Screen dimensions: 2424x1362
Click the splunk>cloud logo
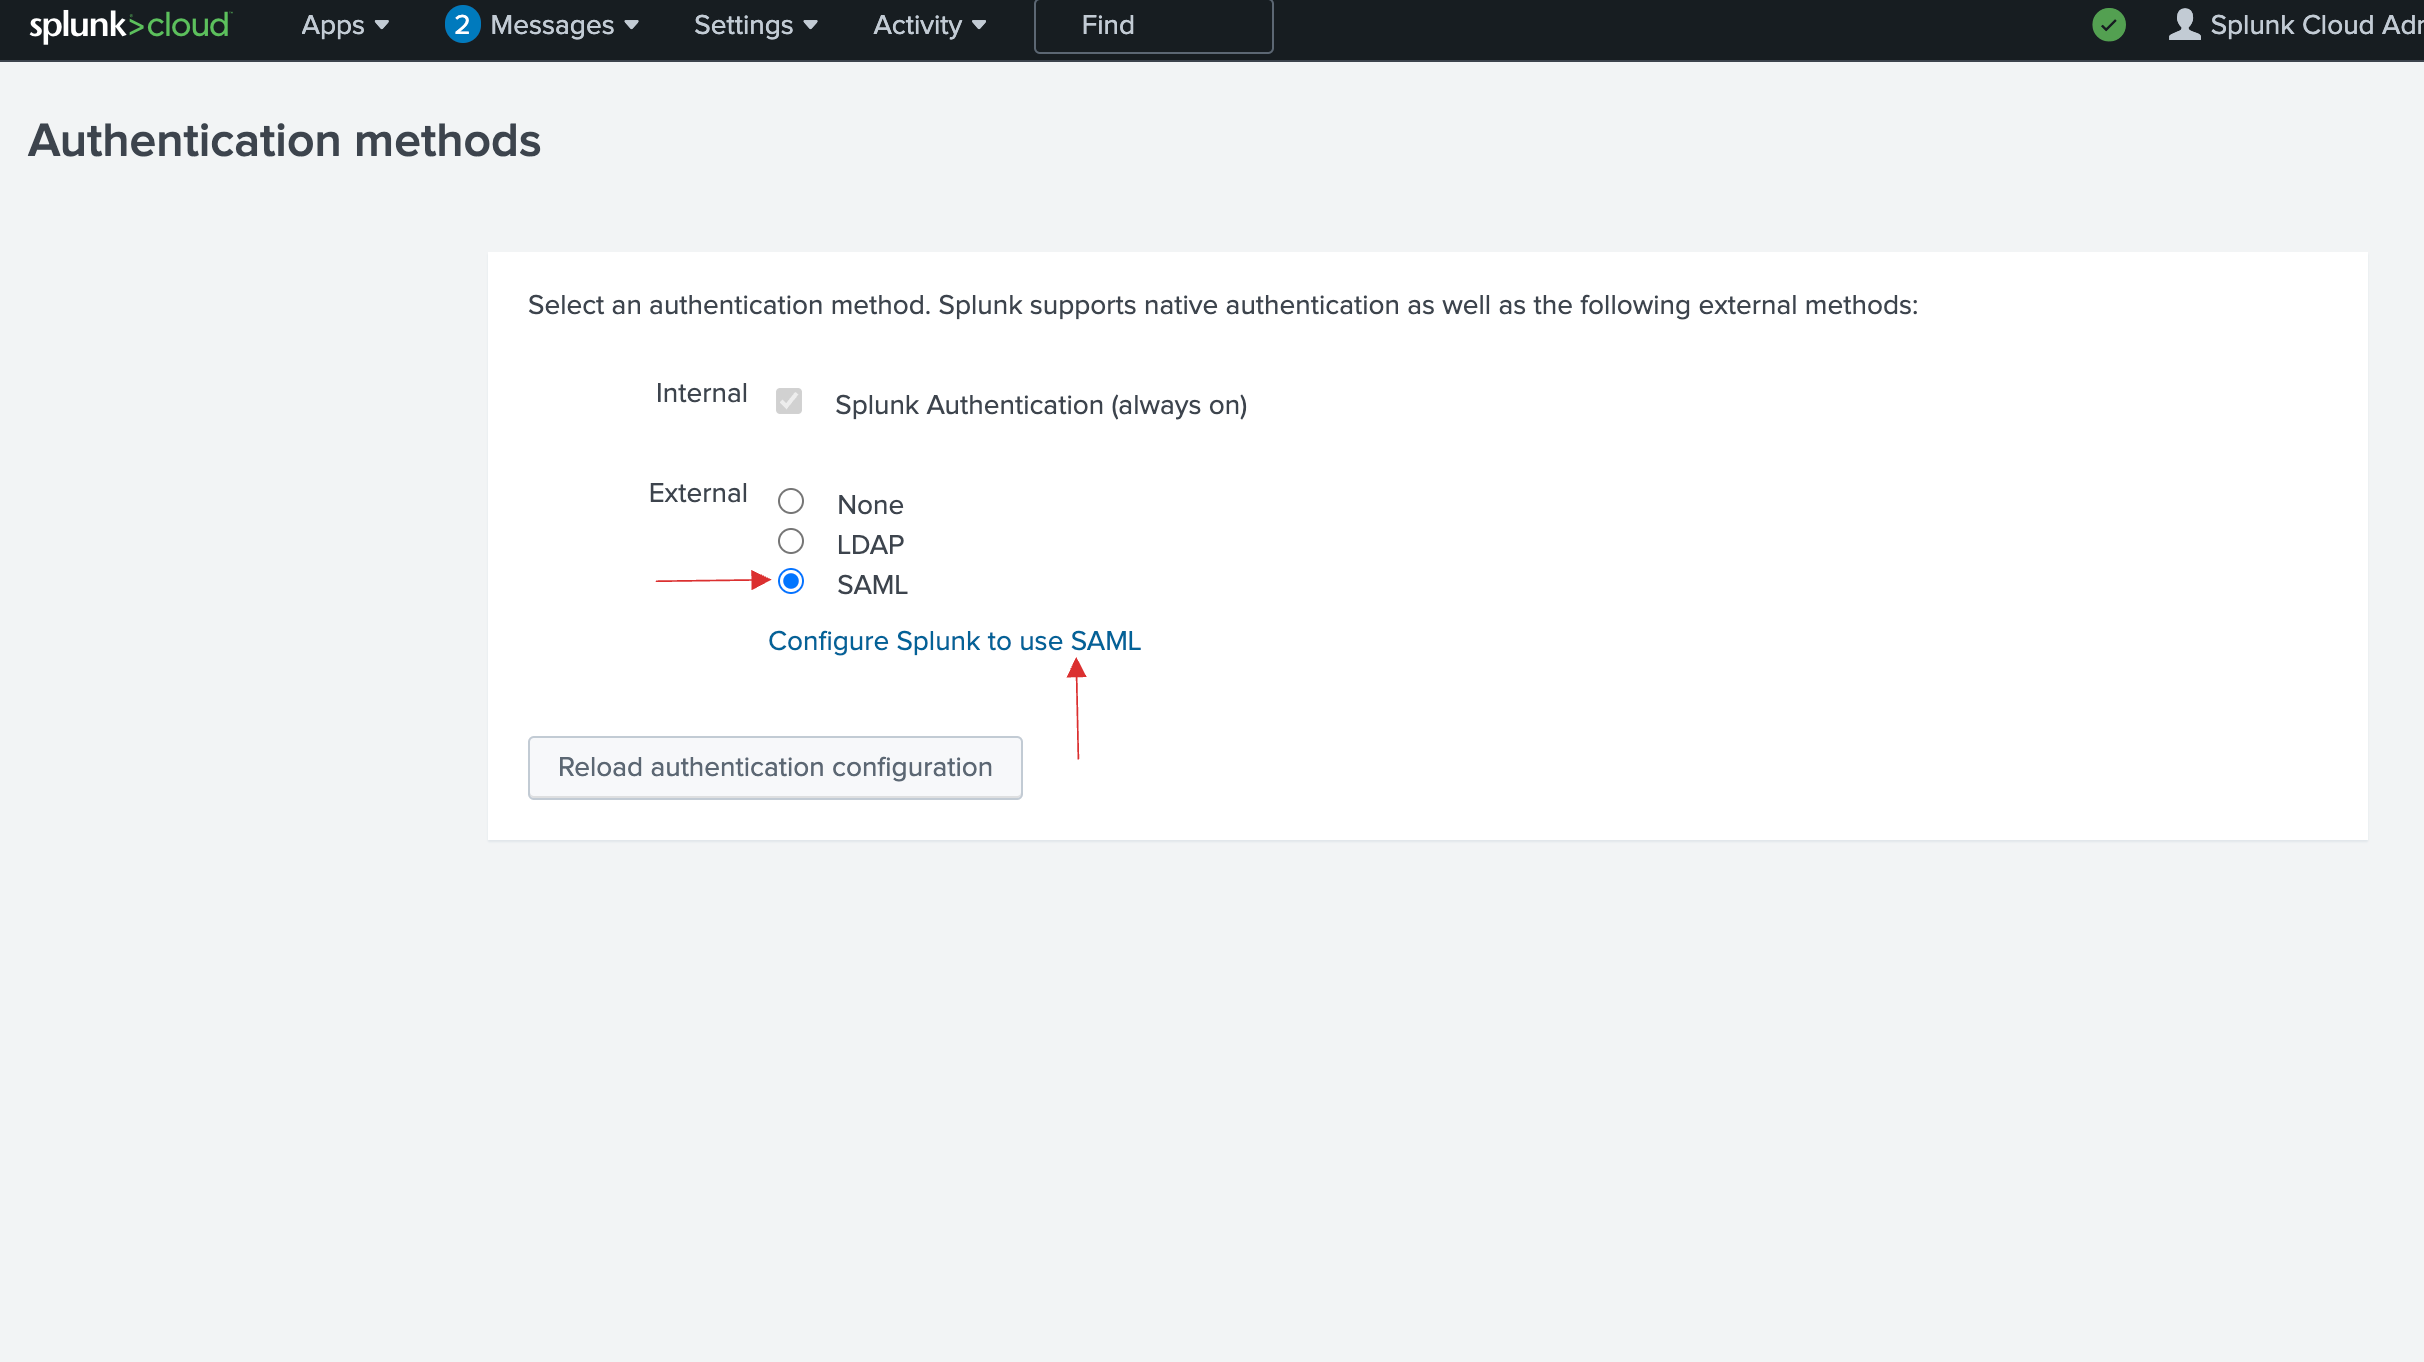tap(130, 25)
